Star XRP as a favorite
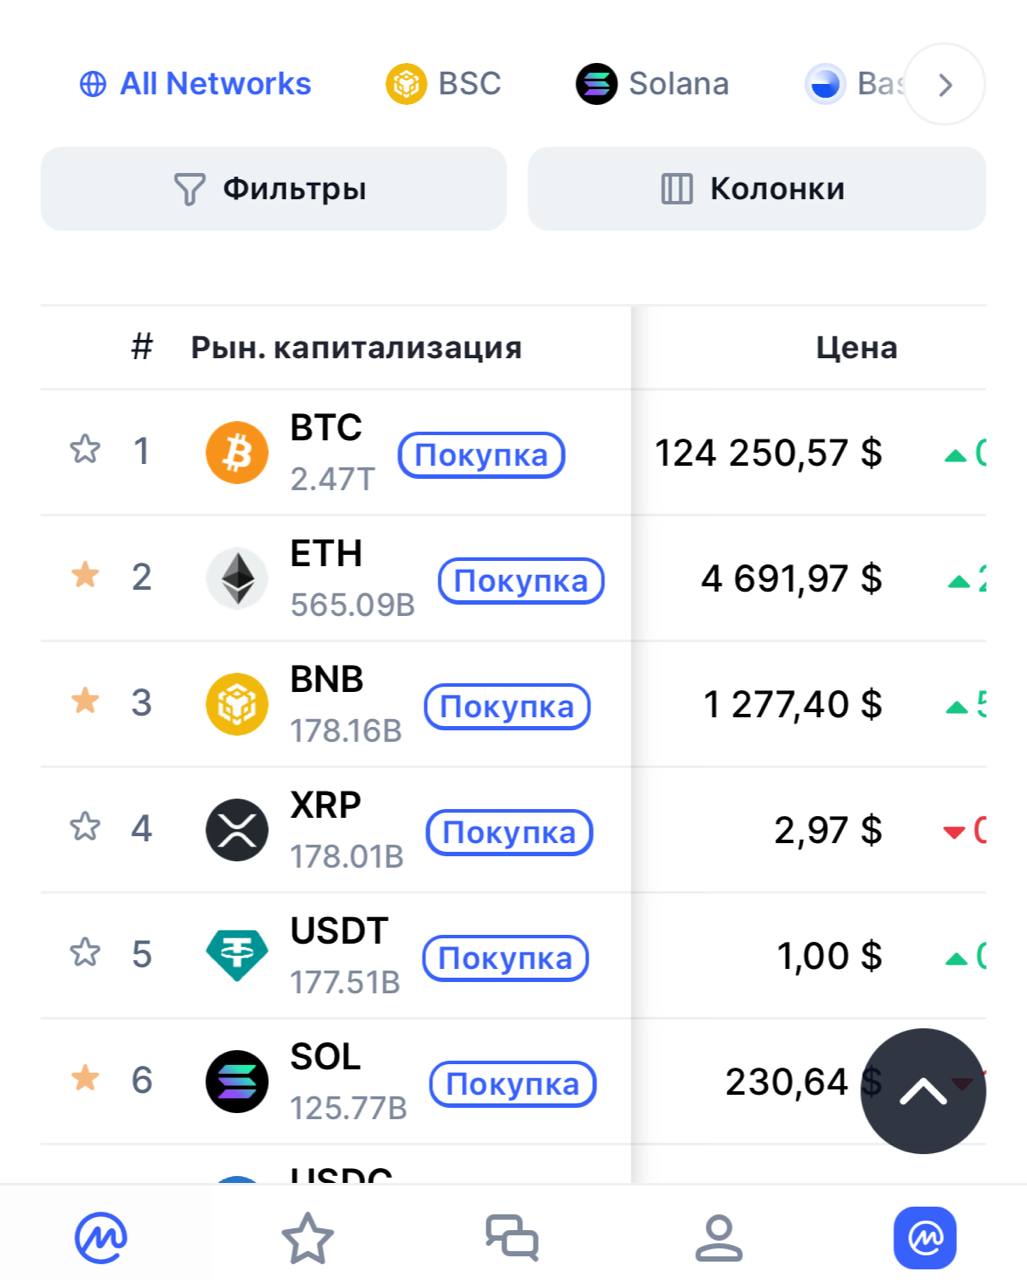The width and height of the screenshot is (1027, 1280). point(85,827)
